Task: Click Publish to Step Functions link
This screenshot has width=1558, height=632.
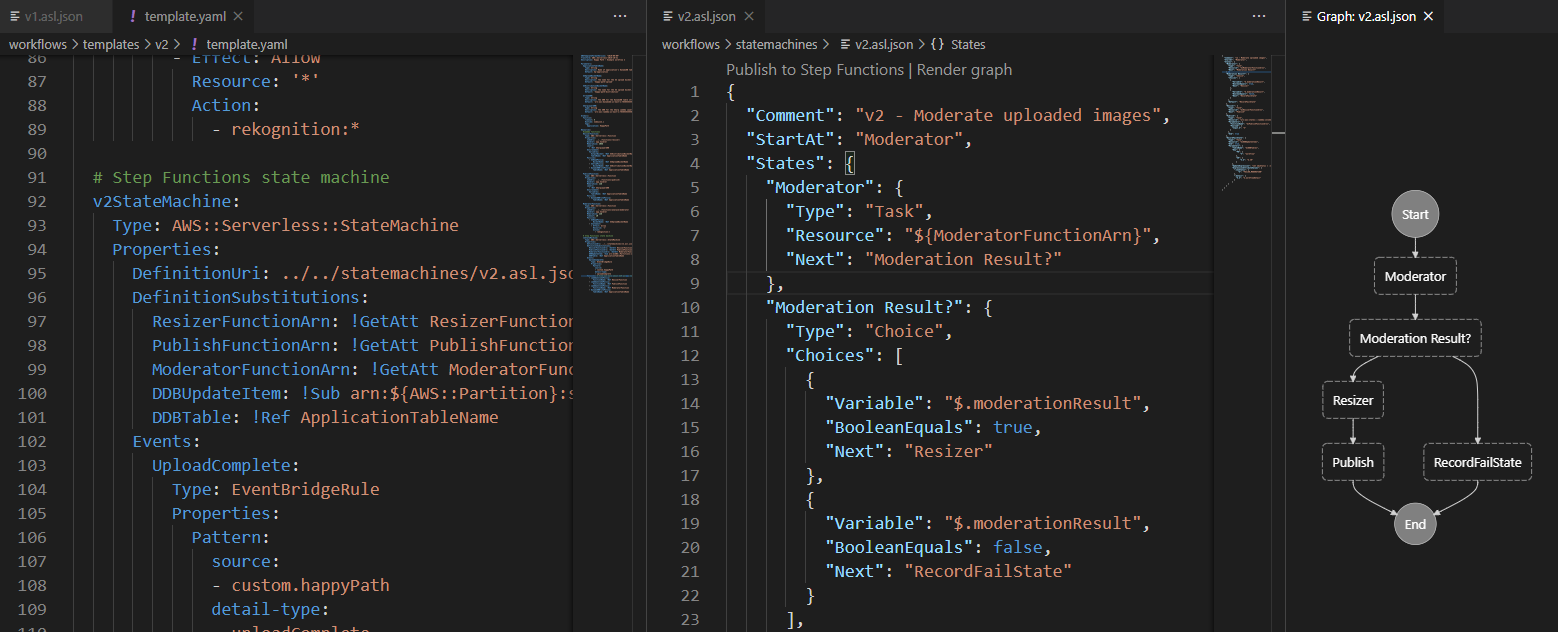Action: pyautogui.click(x=814, y=70)
